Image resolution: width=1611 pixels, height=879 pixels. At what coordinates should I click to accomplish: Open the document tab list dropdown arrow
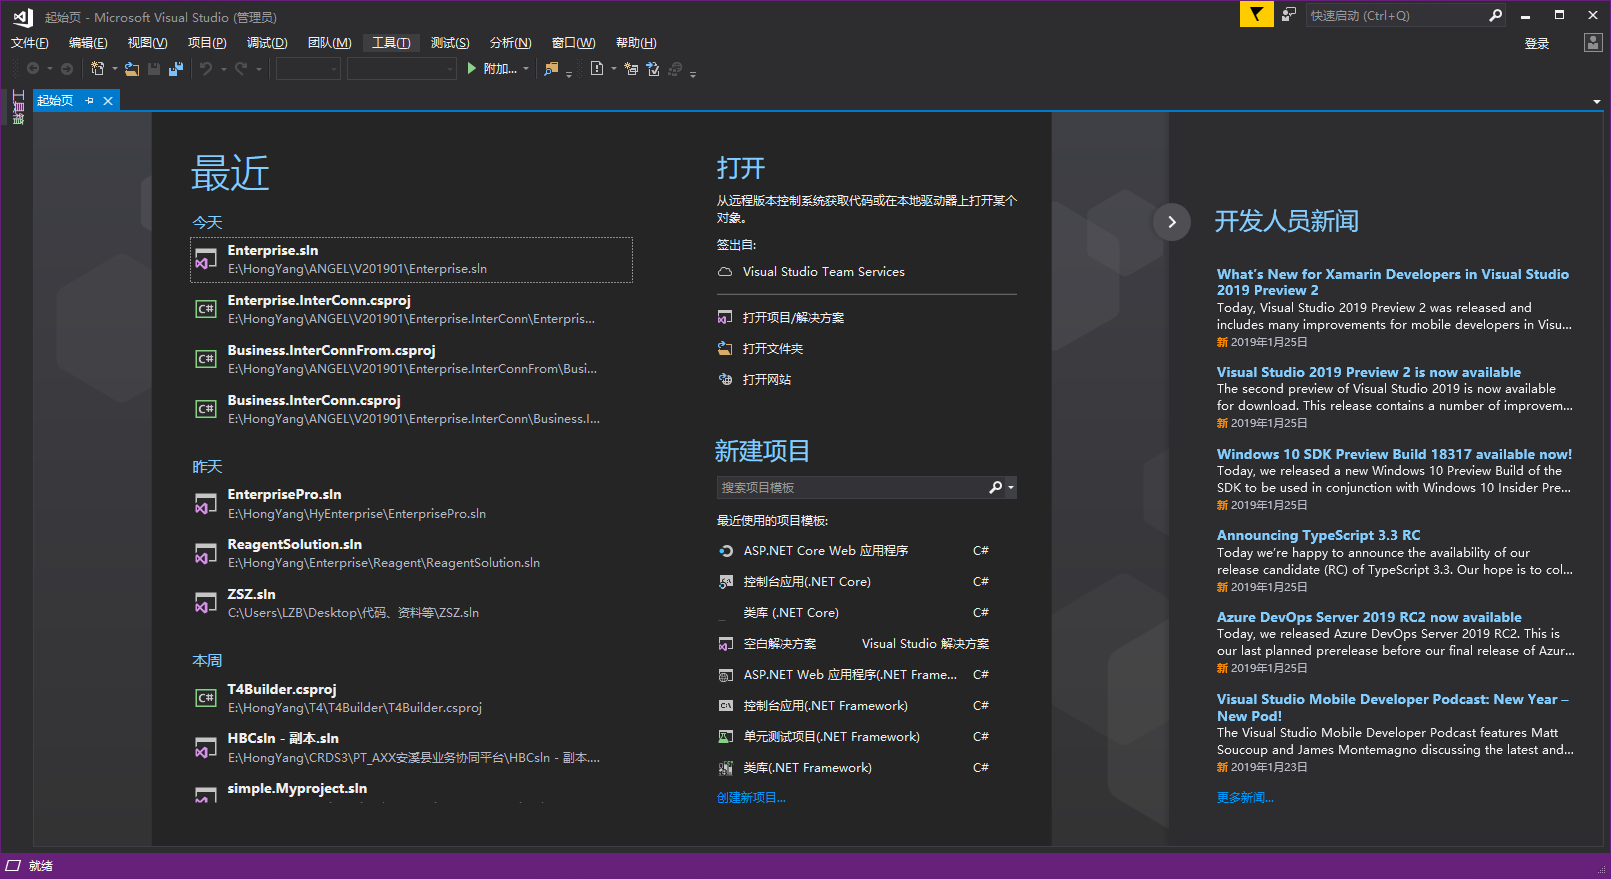tap(1597, 101)
